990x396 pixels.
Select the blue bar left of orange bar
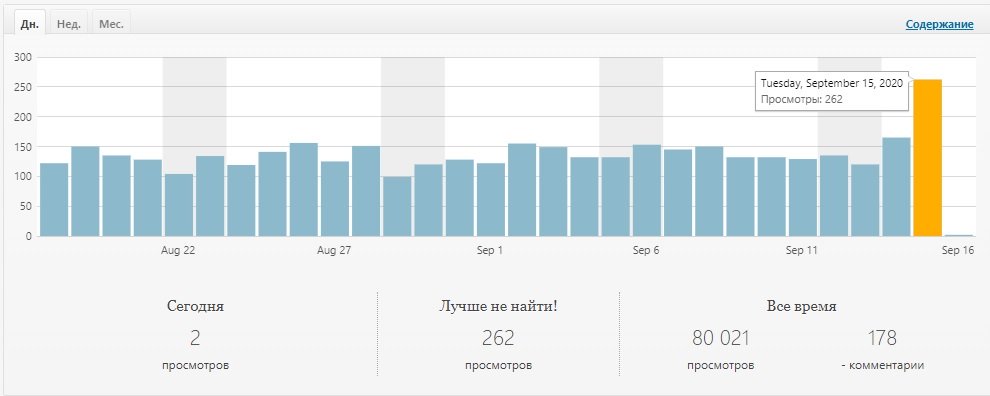897,187
